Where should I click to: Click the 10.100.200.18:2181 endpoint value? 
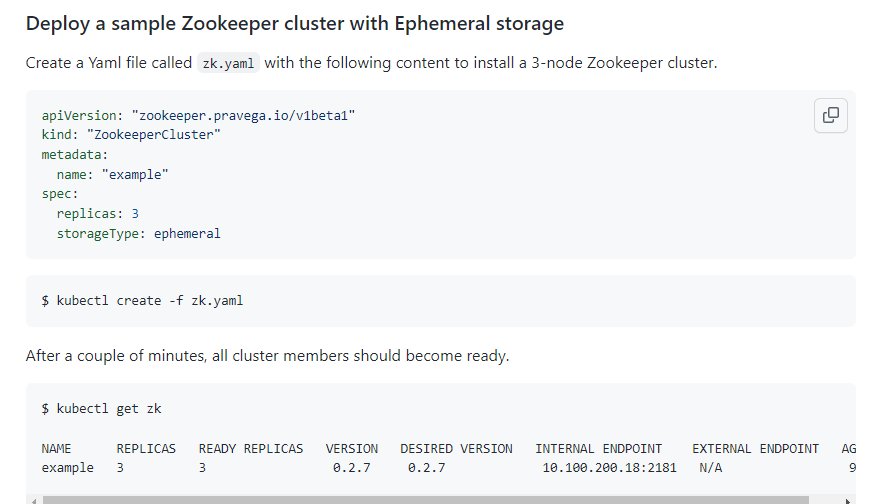click(609, 468)
